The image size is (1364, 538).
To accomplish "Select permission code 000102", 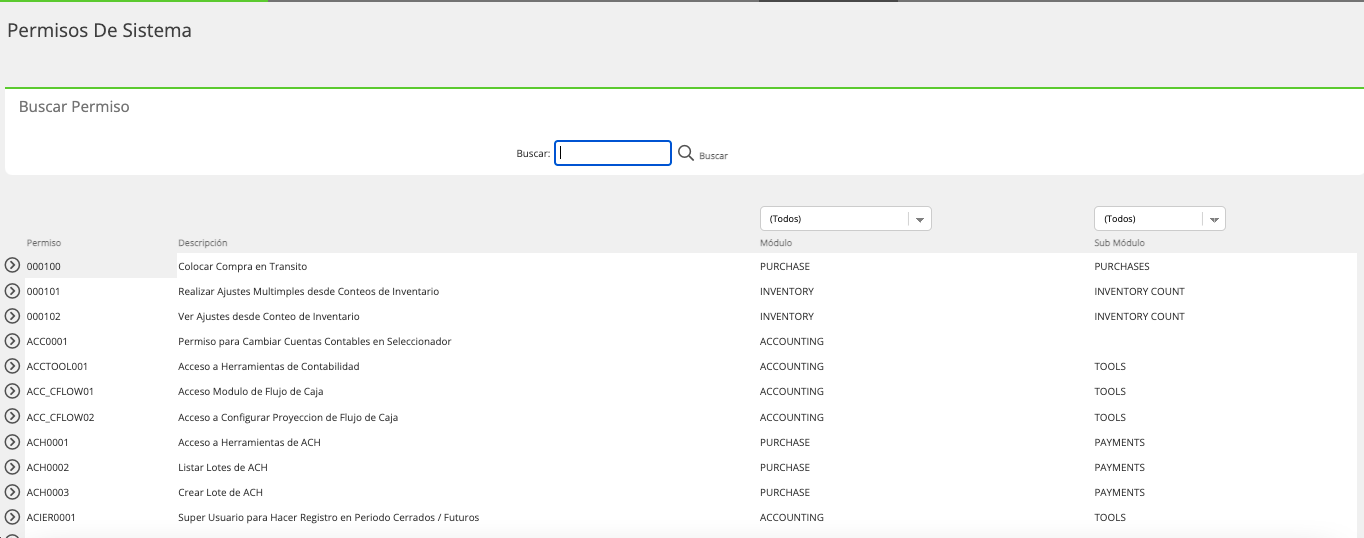I will (x=44, y=317).
